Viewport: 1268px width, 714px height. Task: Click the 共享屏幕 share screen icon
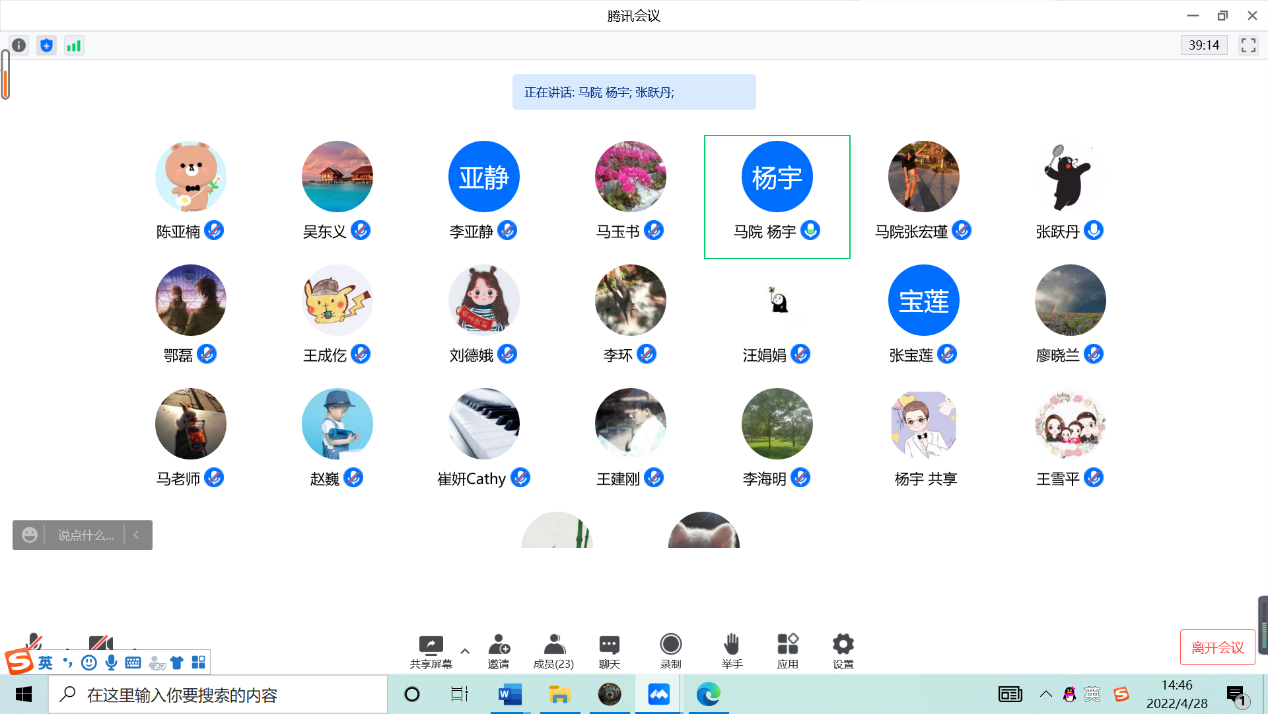coord(431,644)
